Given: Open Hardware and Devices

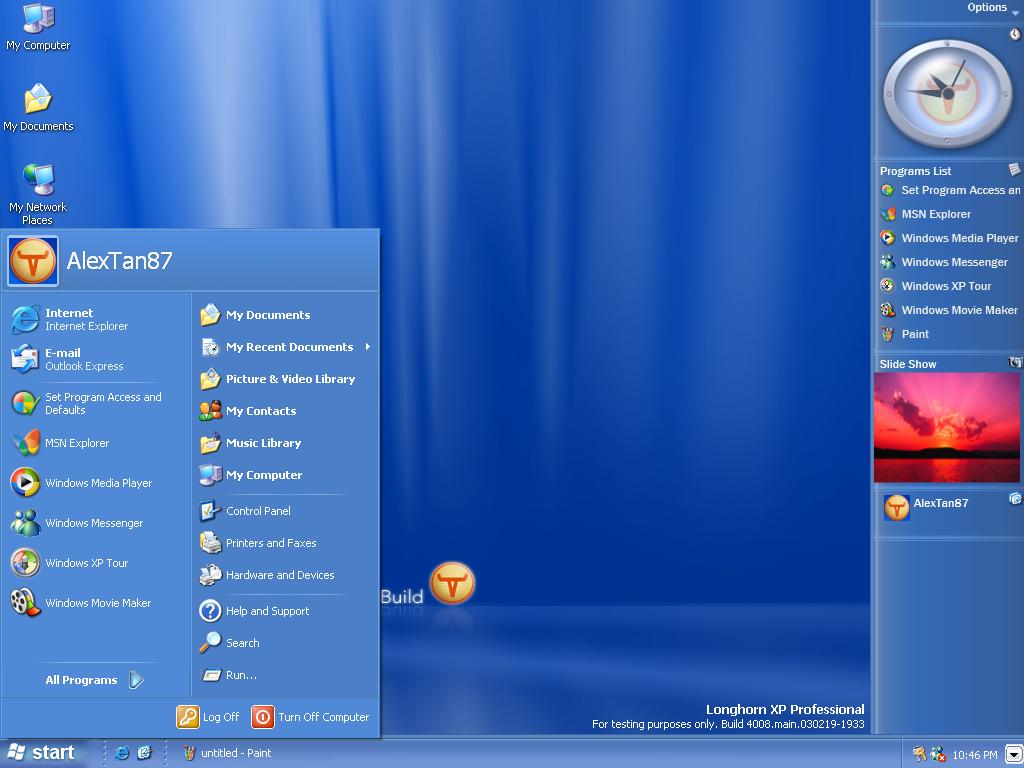Looking at the screenshot, I should pyautogui.click(x=285, y=575).
